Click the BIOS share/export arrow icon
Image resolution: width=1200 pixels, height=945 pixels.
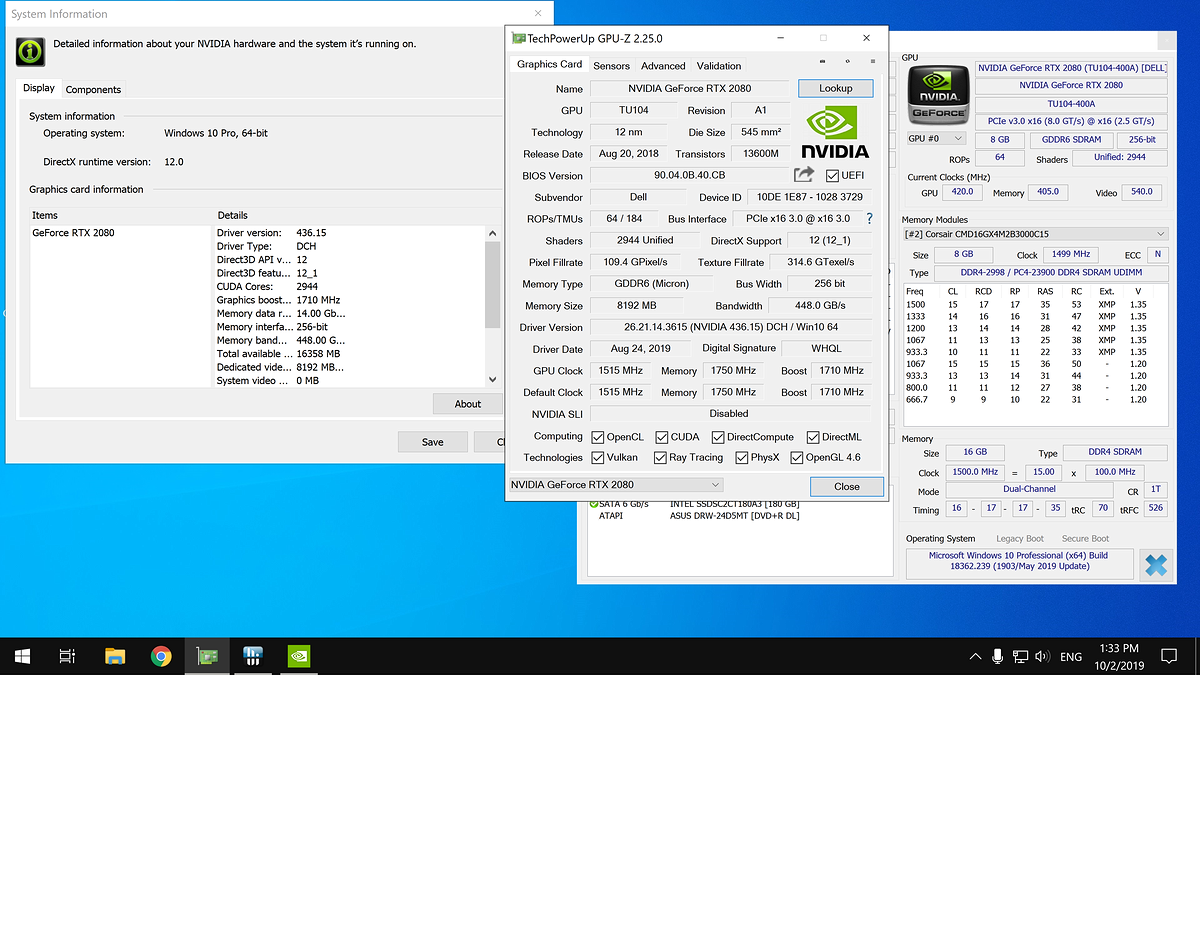[804, 175]
